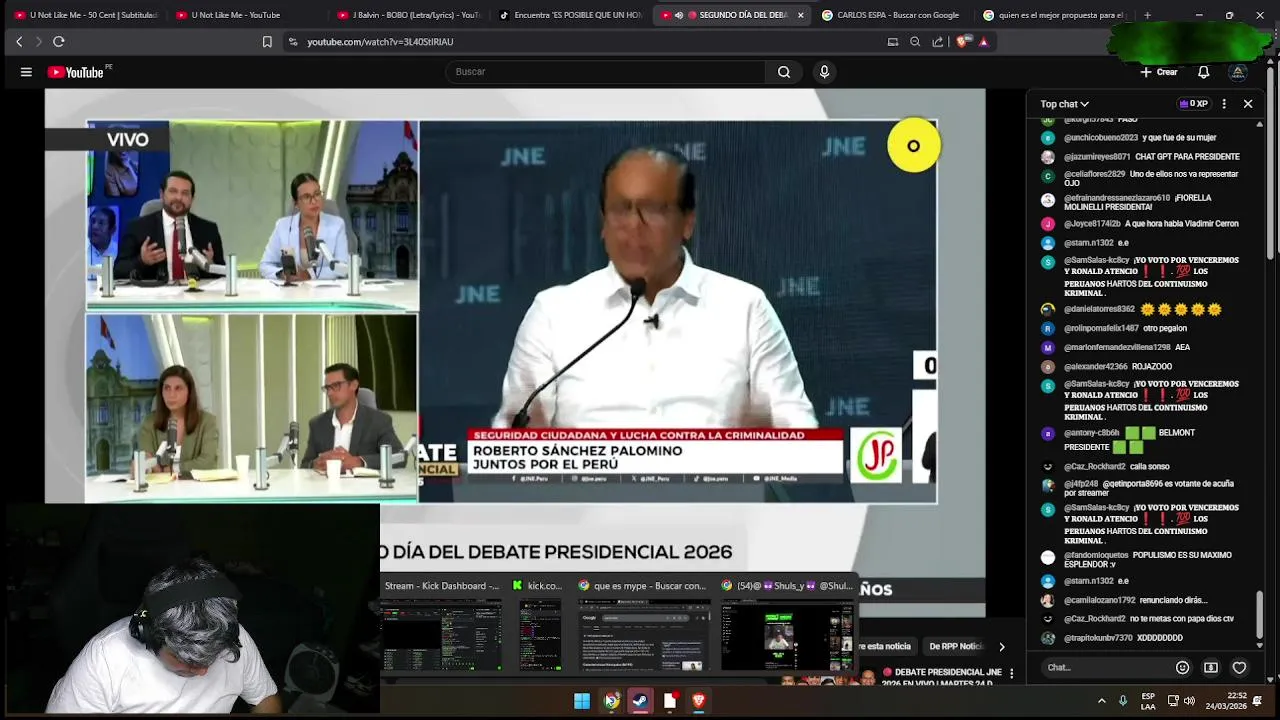The height and width of the screenshot is (720, 1280).
Task: Open the YouTube guide hamburger menu
Action: point(26,72)
